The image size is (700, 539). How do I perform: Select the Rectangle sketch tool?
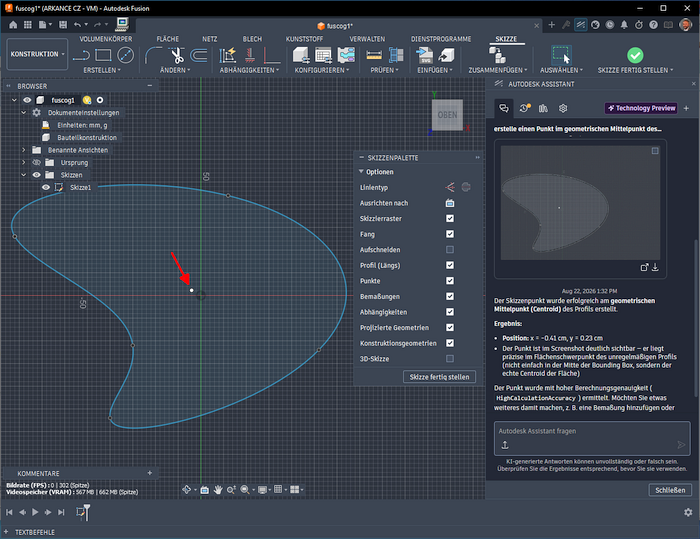(x=103, y=55)
